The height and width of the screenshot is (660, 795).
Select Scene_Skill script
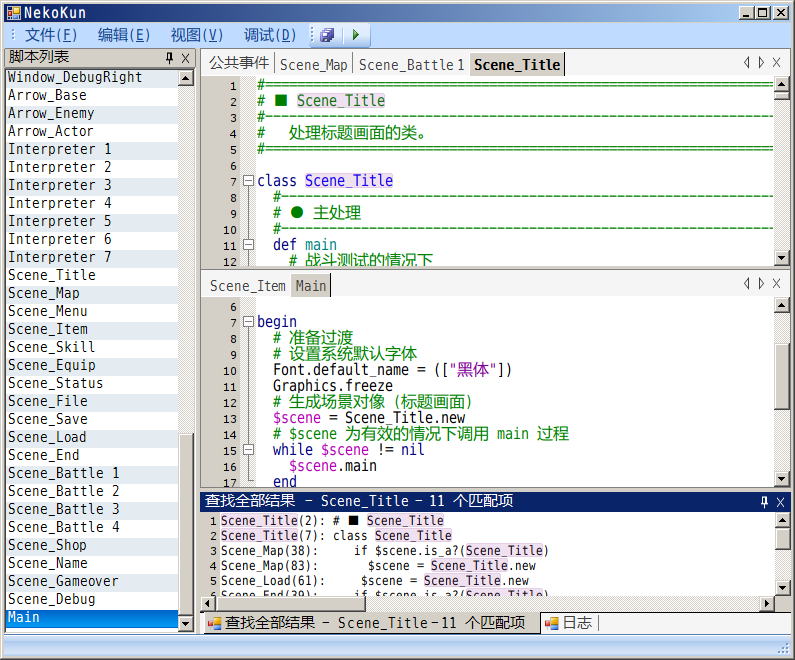92,347
